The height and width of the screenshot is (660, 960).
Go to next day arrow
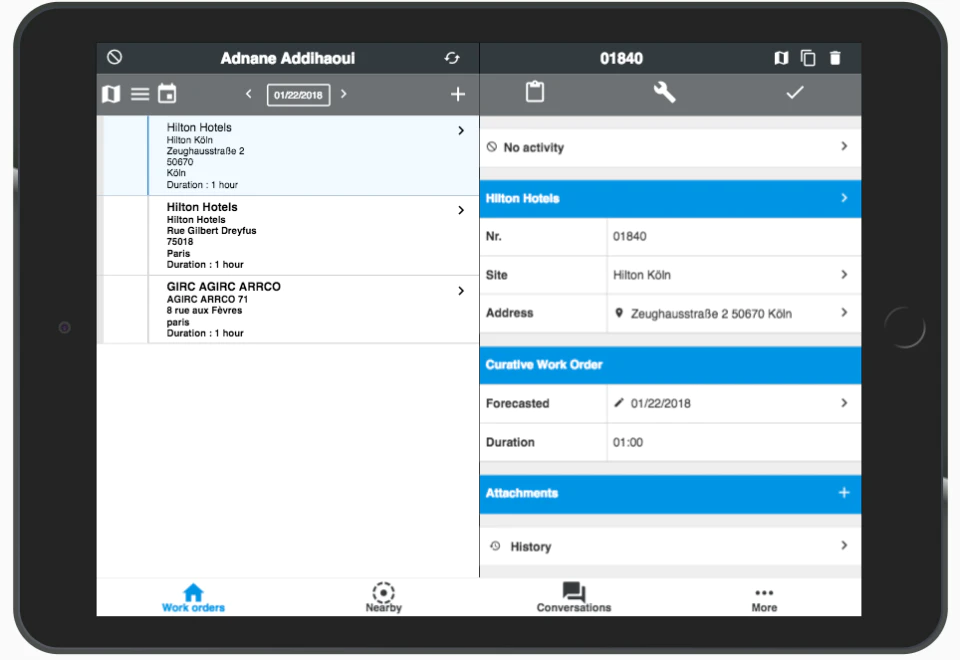point(343,94)
